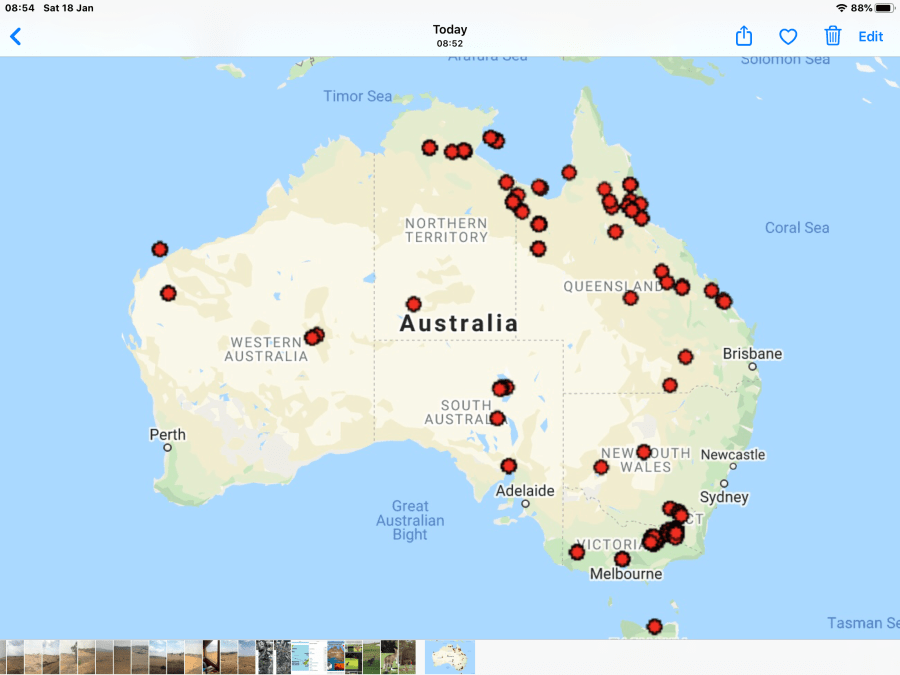Tap the Wi-Fi icon in status bar
The height and width of the screenshot is (675, 900).
coord(841,8)
